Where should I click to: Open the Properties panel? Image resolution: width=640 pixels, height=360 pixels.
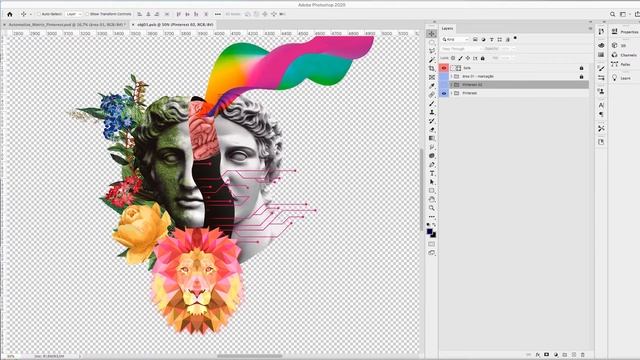point(625,32)
